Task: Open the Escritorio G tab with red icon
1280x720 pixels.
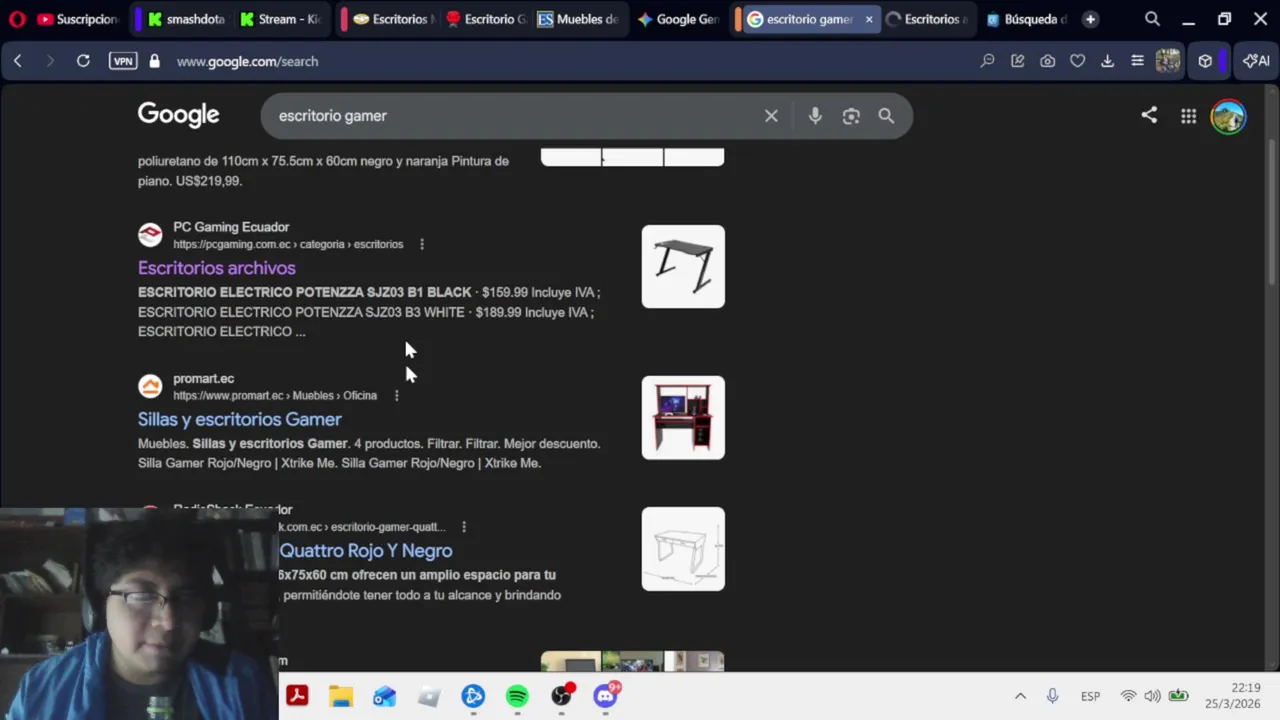Action: pos(485,19)
